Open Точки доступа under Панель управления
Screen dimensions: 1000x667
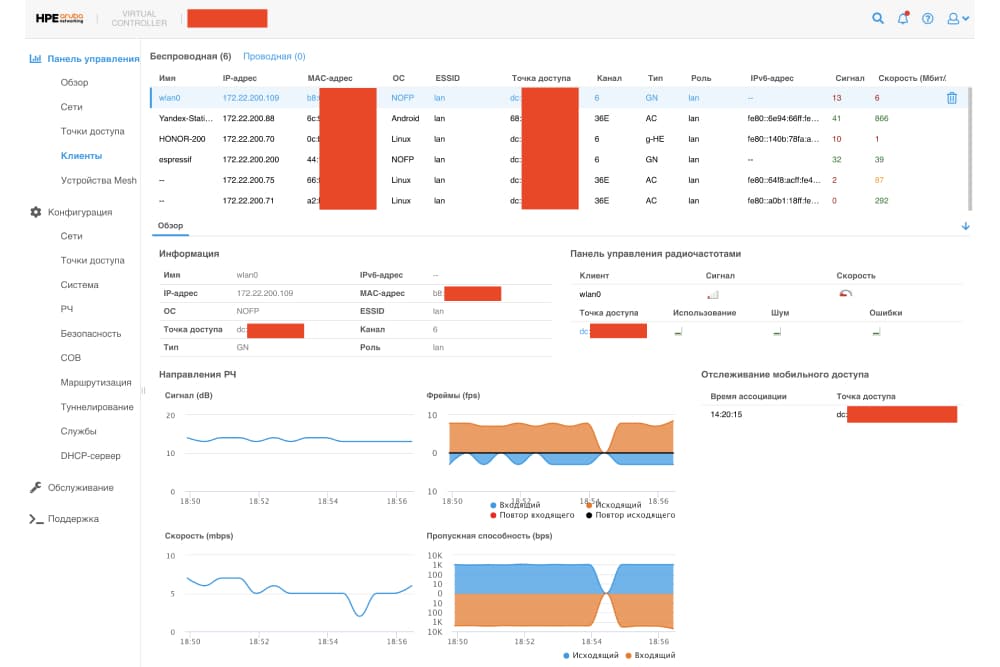[92, 131]
